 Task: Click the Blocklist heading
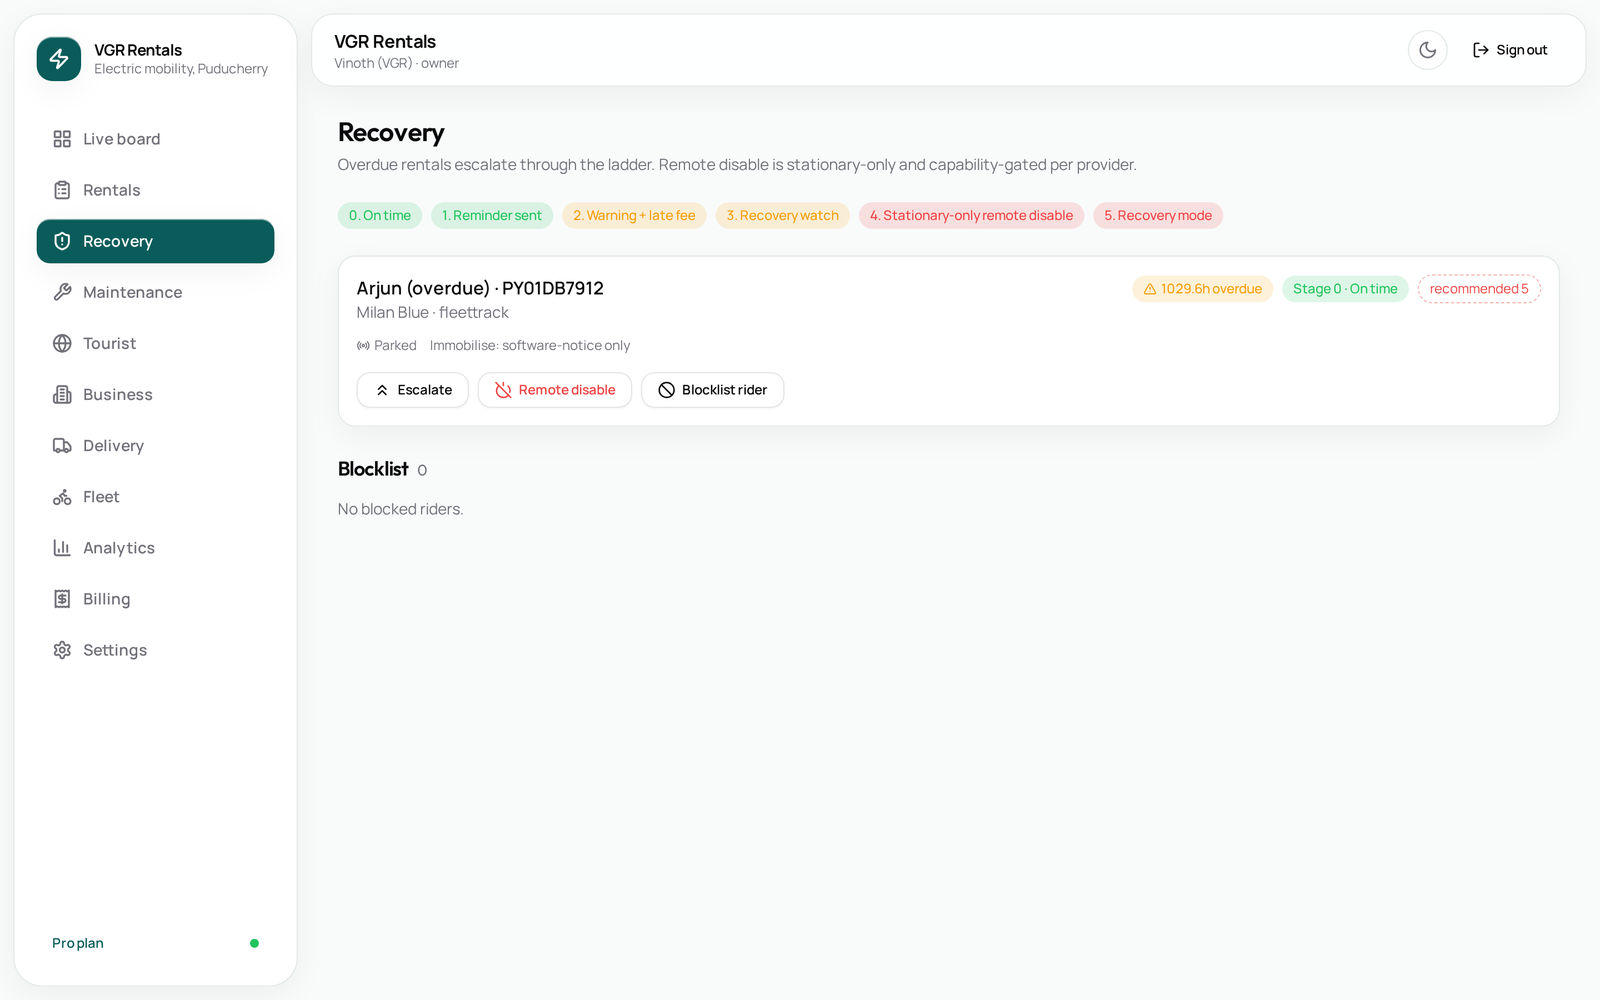(x=373, y=469)
